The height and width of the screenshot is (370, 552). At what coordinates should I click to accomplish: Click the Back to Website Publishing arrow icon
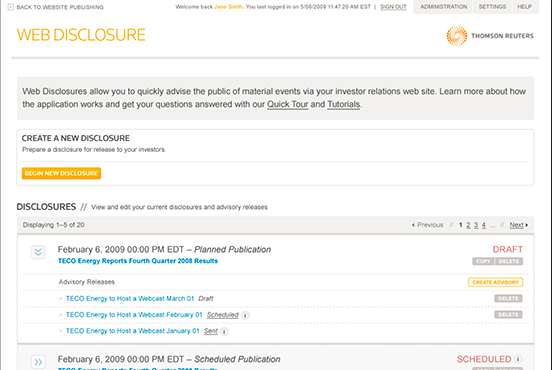[x=11, y=7]
